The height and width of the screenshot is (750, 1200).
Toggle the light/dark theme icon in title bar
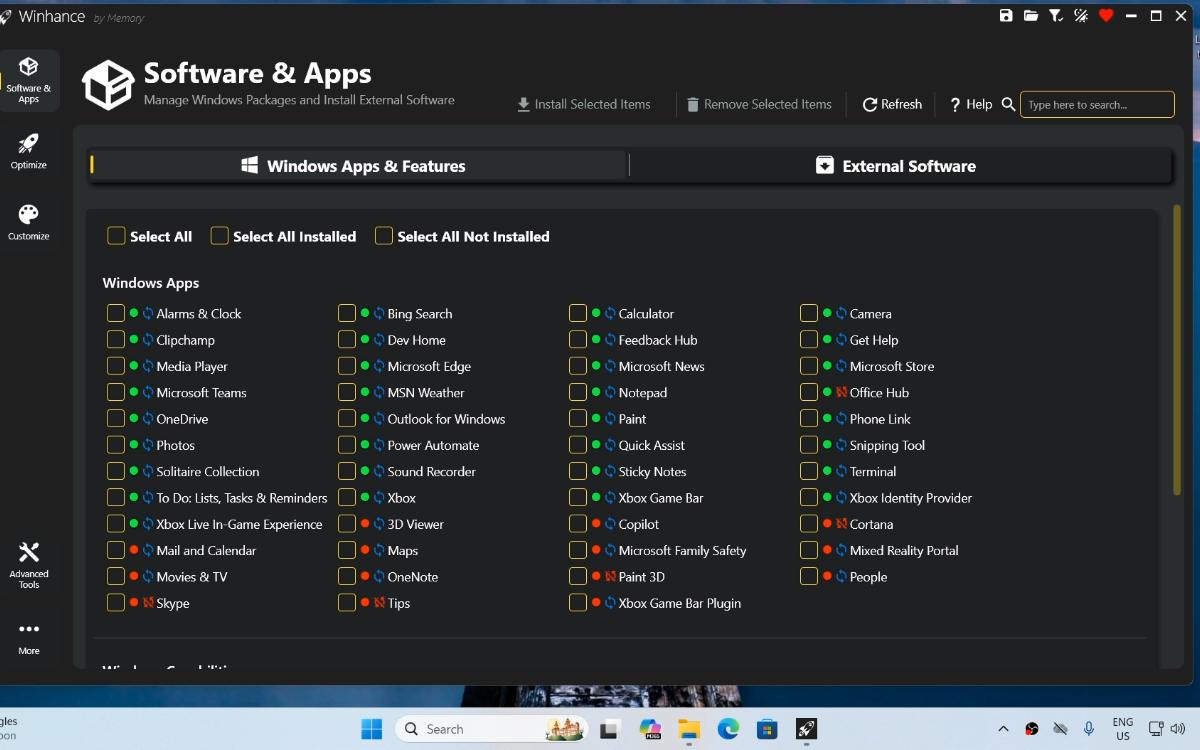1081,16
